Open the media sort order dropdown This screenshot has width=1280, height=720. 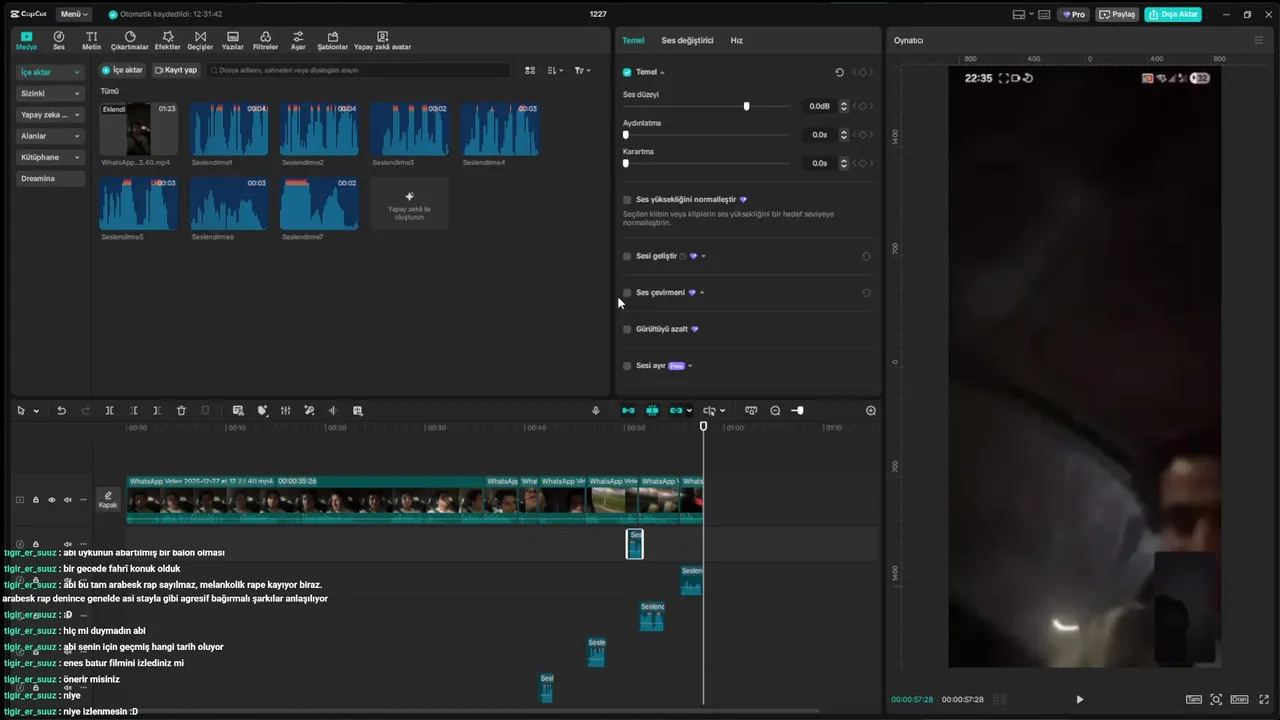click(556, 70)
